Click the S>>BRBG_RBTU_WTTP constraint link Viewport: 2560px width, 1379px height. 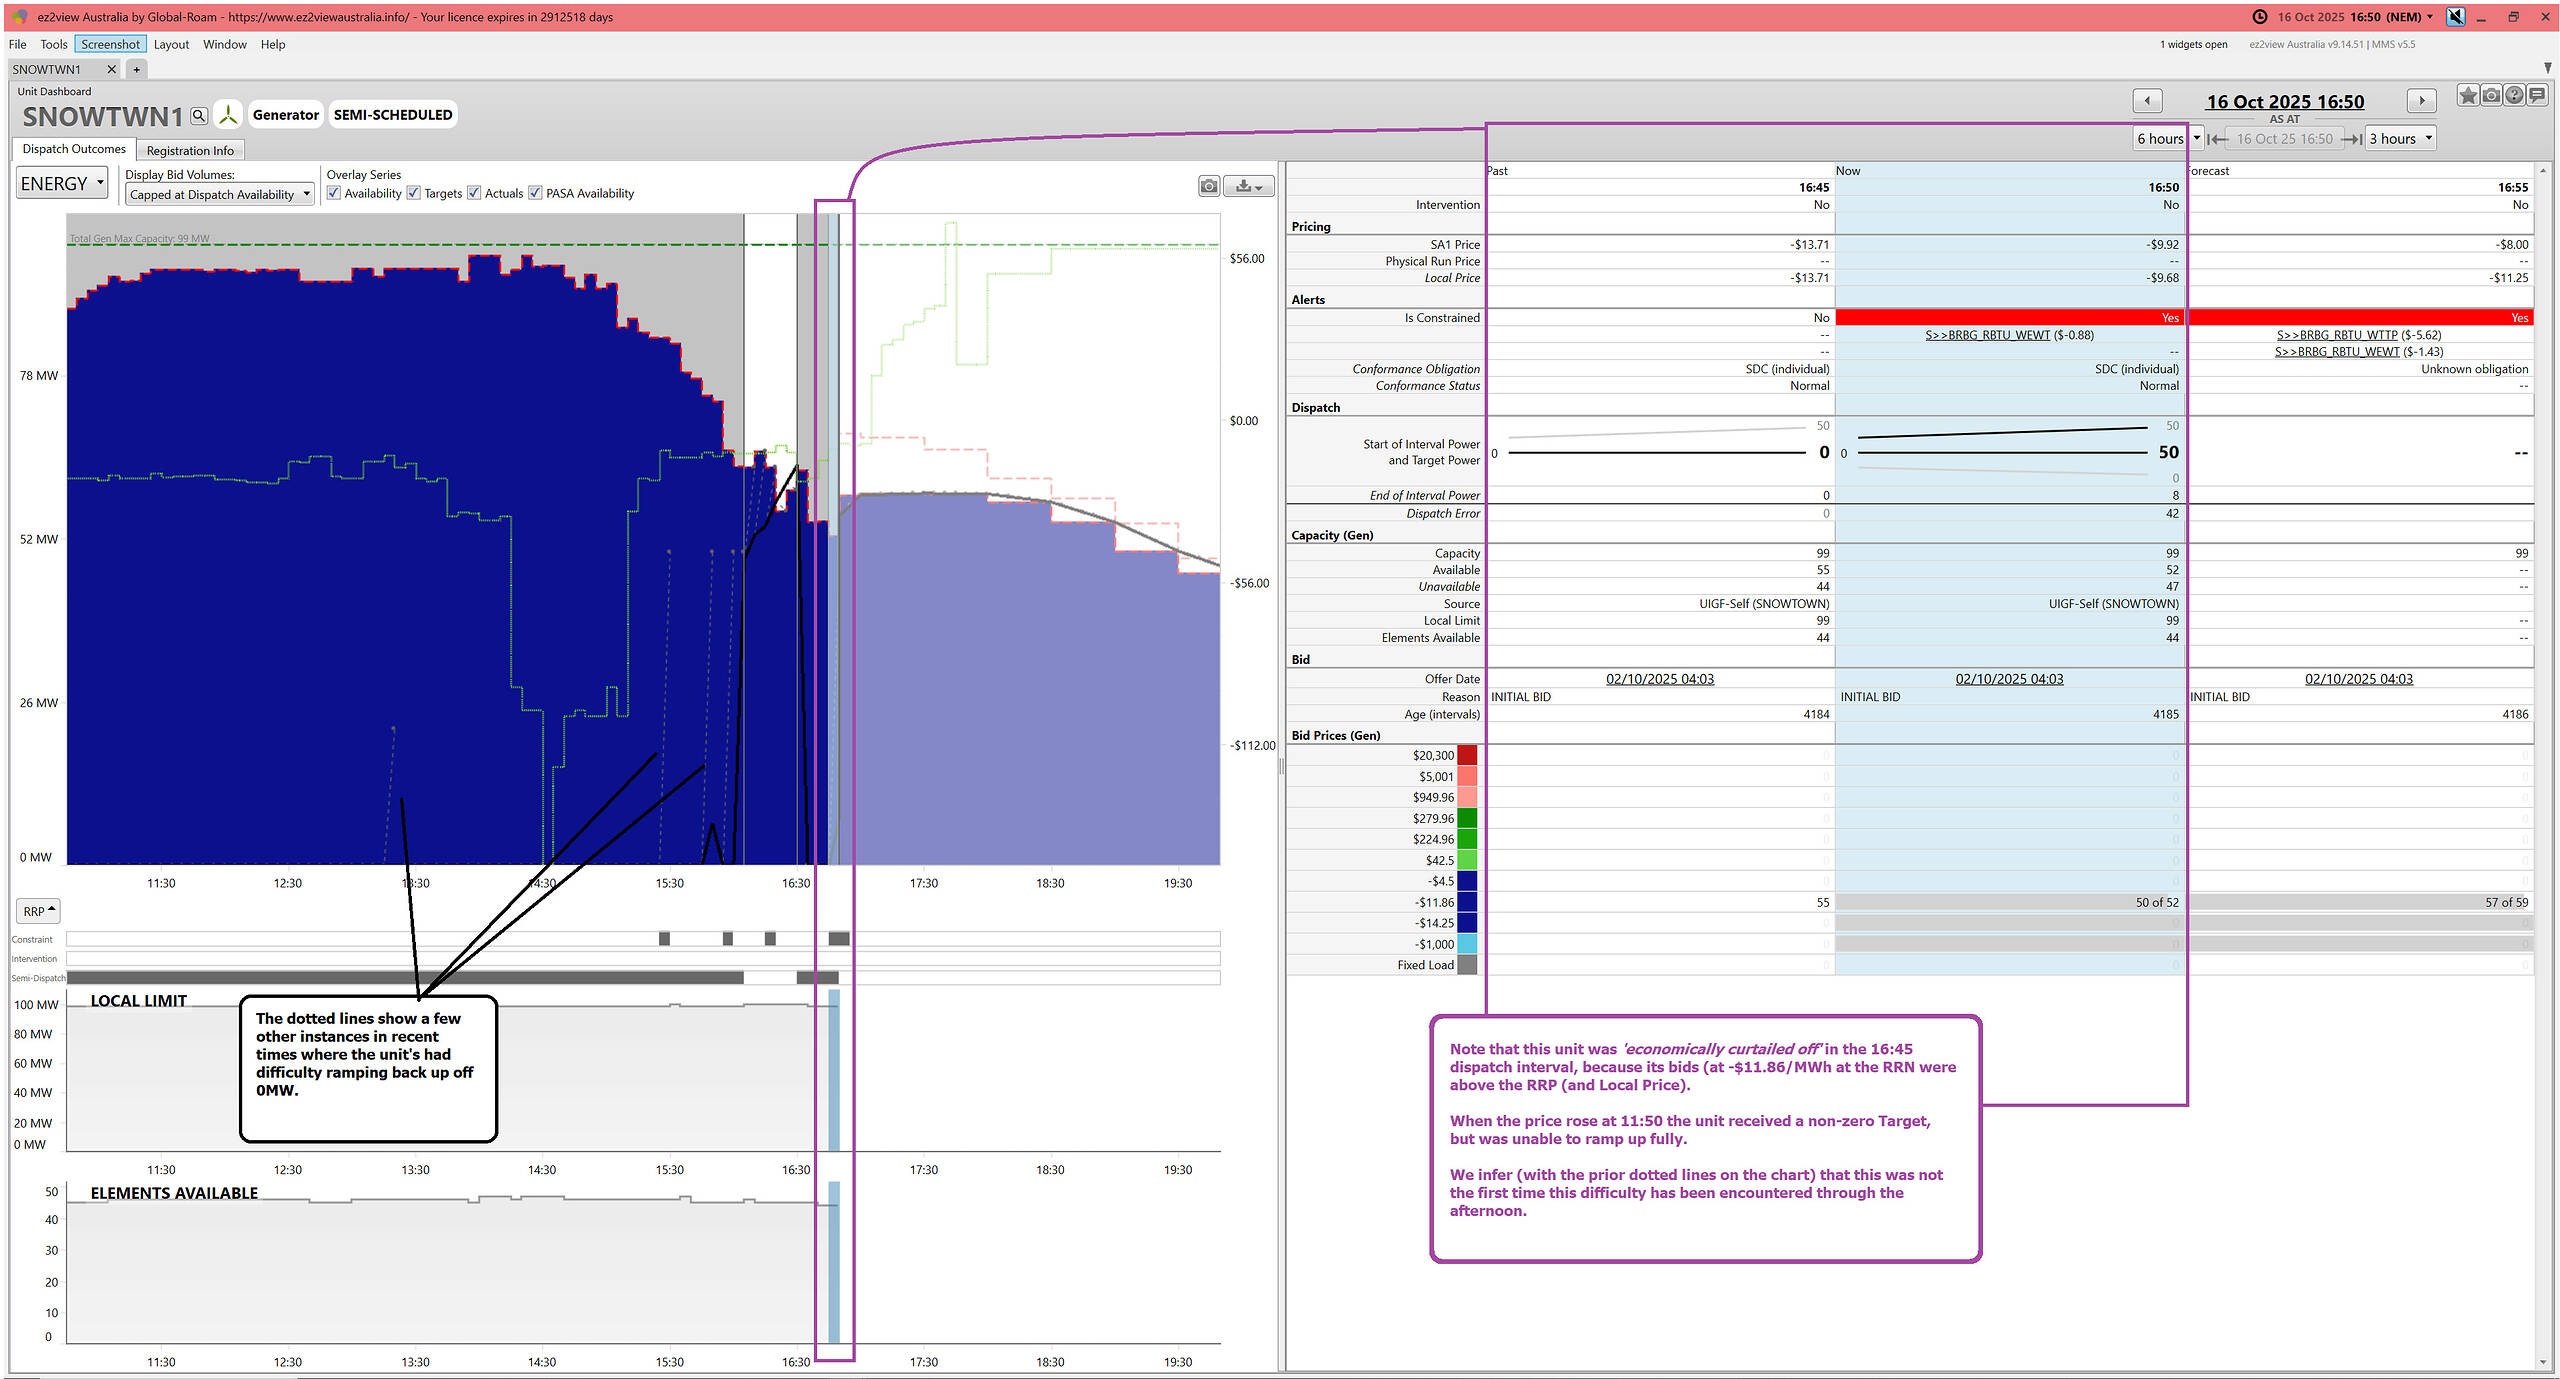(2336, 335)
